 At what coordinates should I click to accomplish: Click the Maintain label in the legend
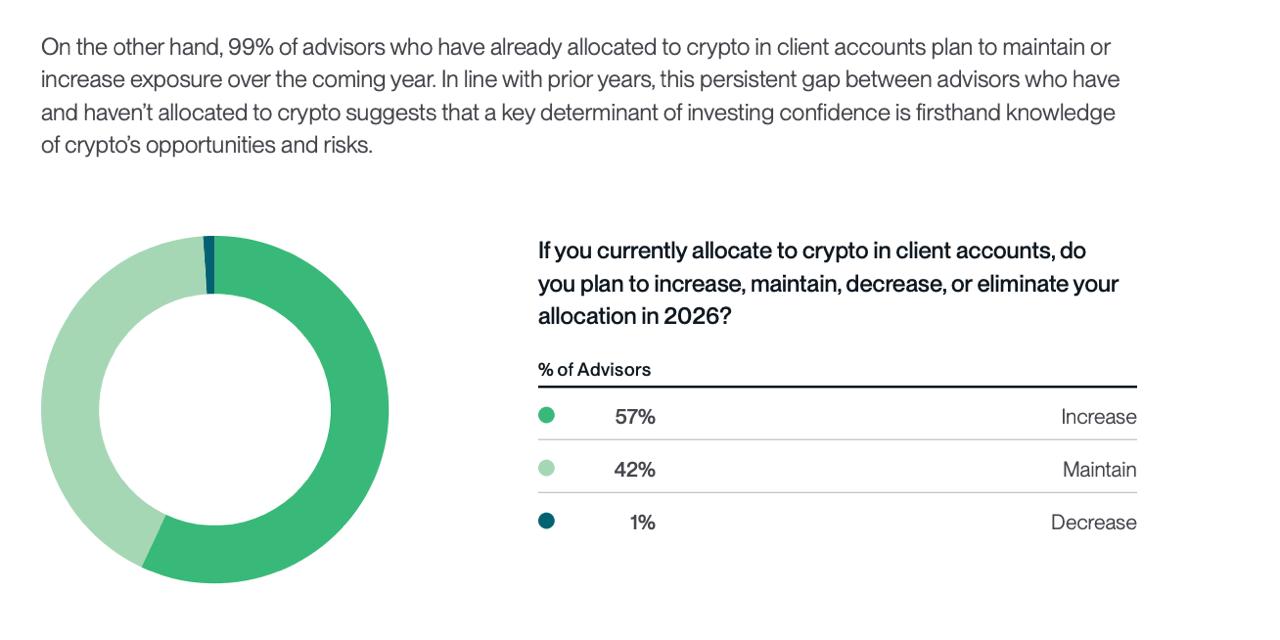[x=1099, y=470]
